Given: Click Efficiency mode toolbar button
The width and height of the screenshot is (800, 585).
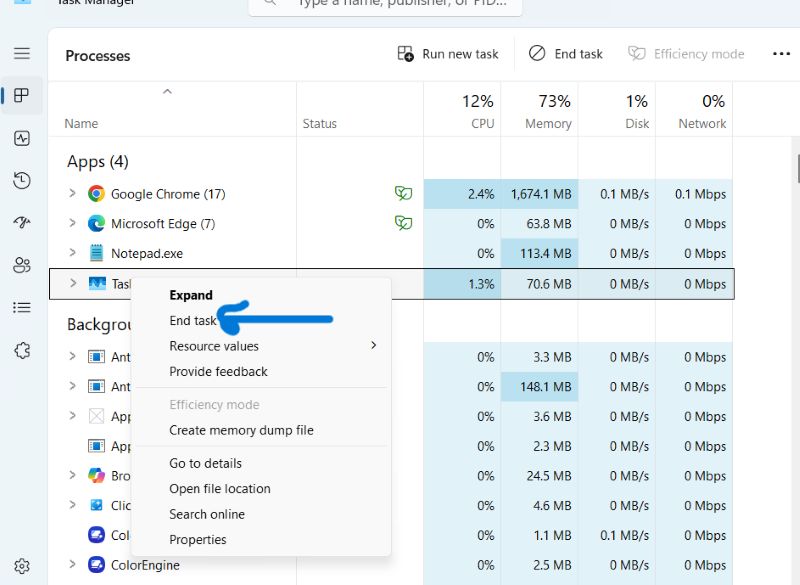Looking at the screenshot, I should click(x=686, y=54).
